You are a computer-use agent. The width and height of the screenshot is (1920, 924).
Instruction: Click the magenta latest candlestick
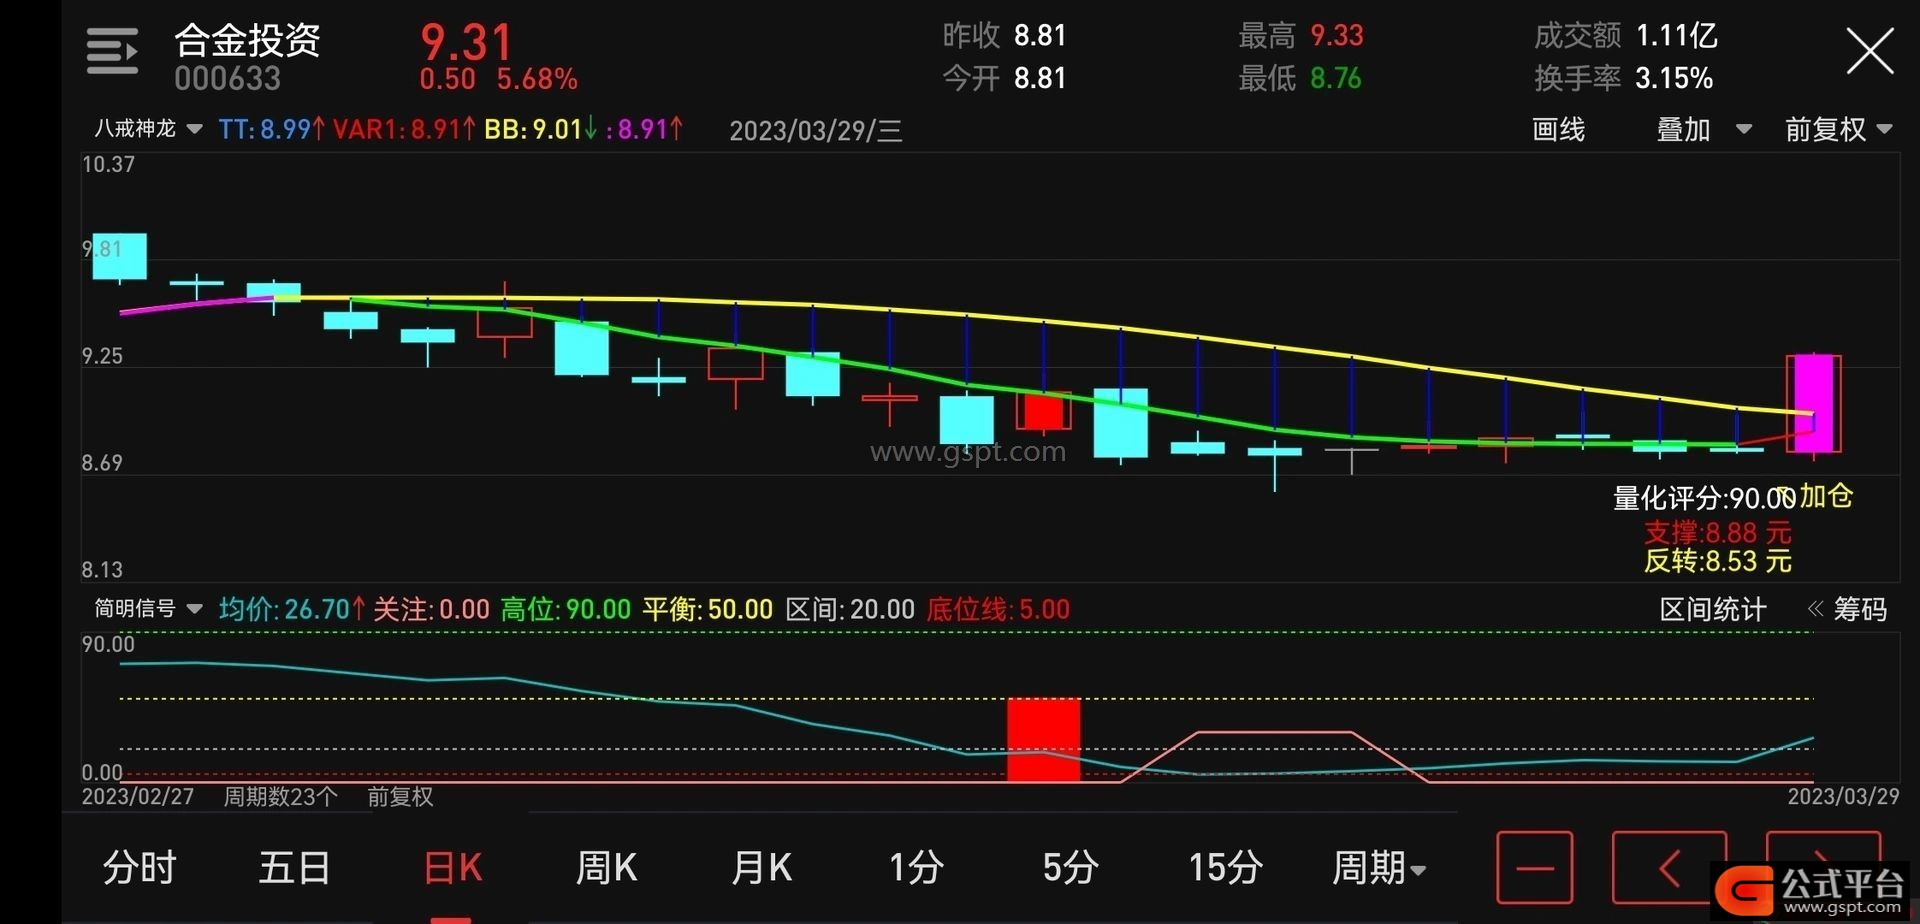click(1813, 403)
